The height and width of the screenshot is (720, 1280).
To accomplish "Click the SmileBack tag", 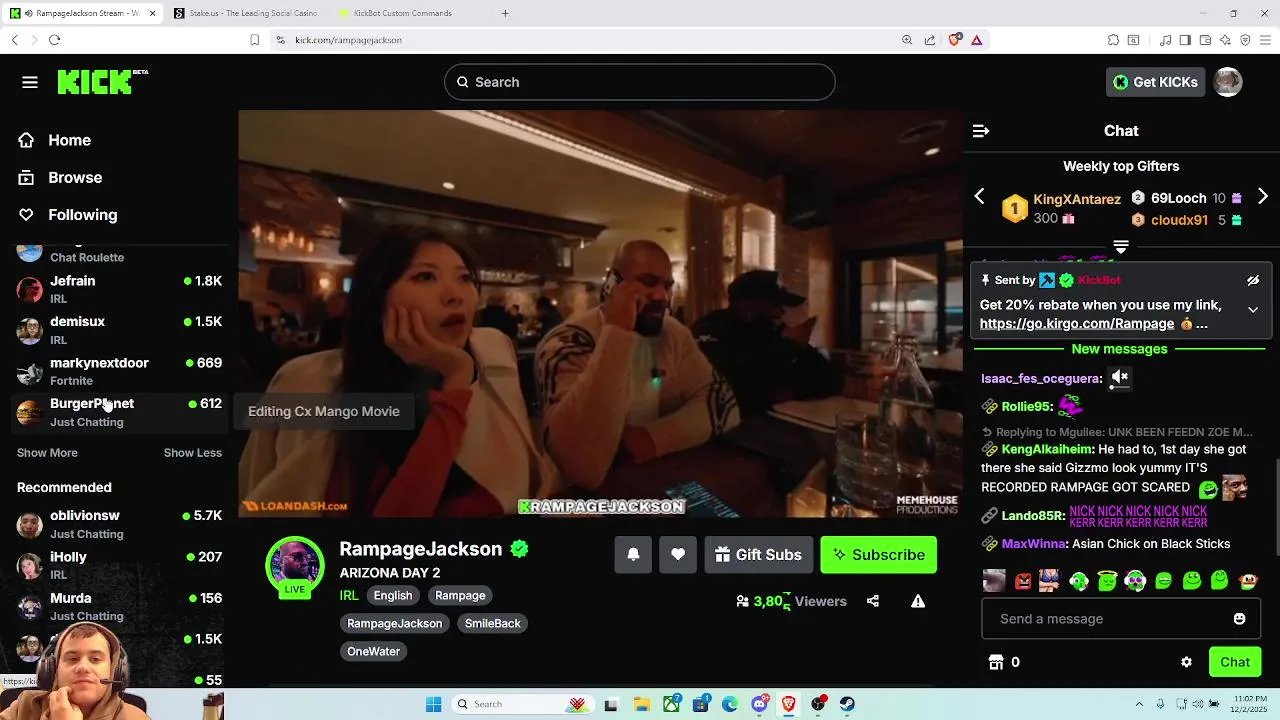I will (493, 623).
